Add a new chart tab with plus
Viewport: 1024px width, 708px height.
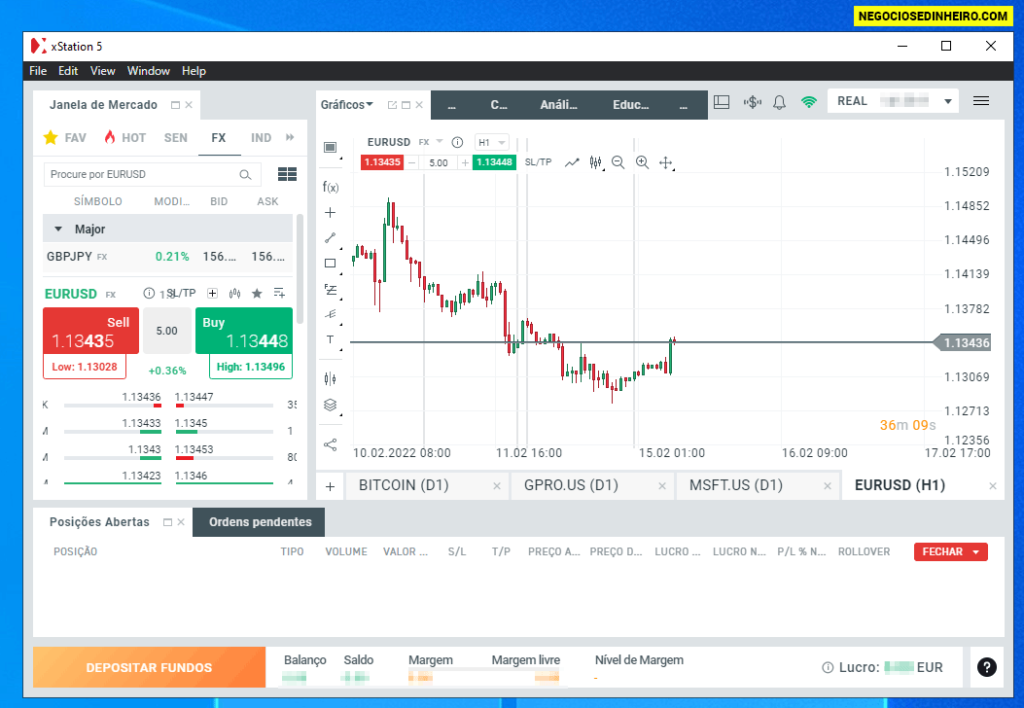(330, 487)
